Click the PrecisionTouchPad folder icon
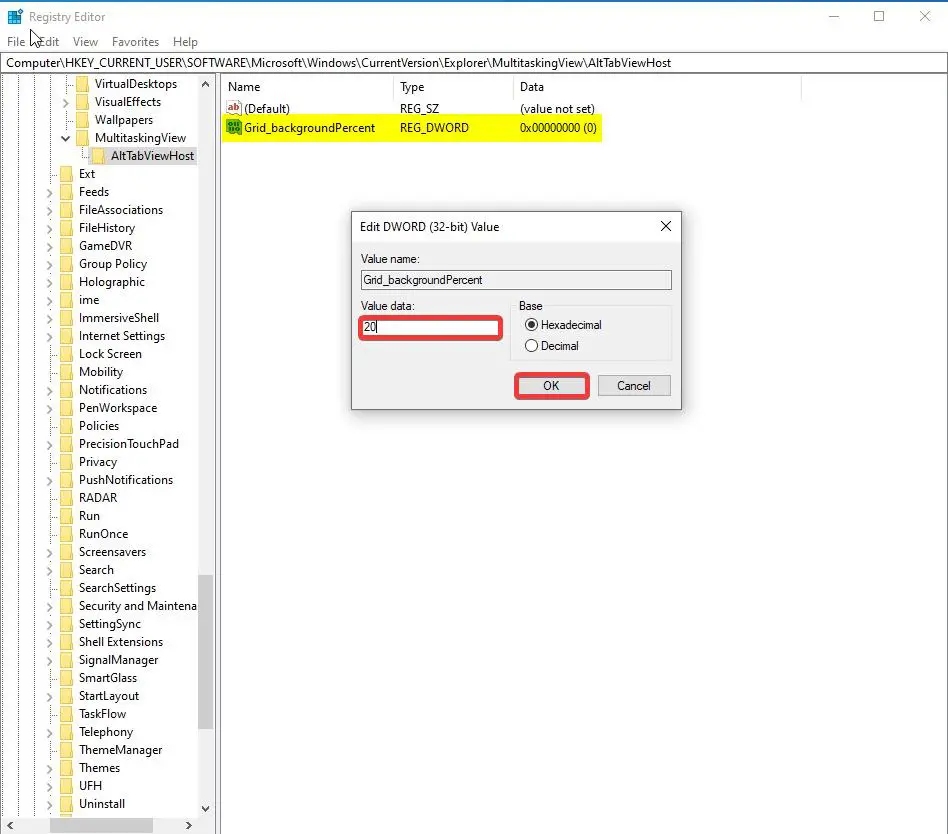 coord(67,444)
